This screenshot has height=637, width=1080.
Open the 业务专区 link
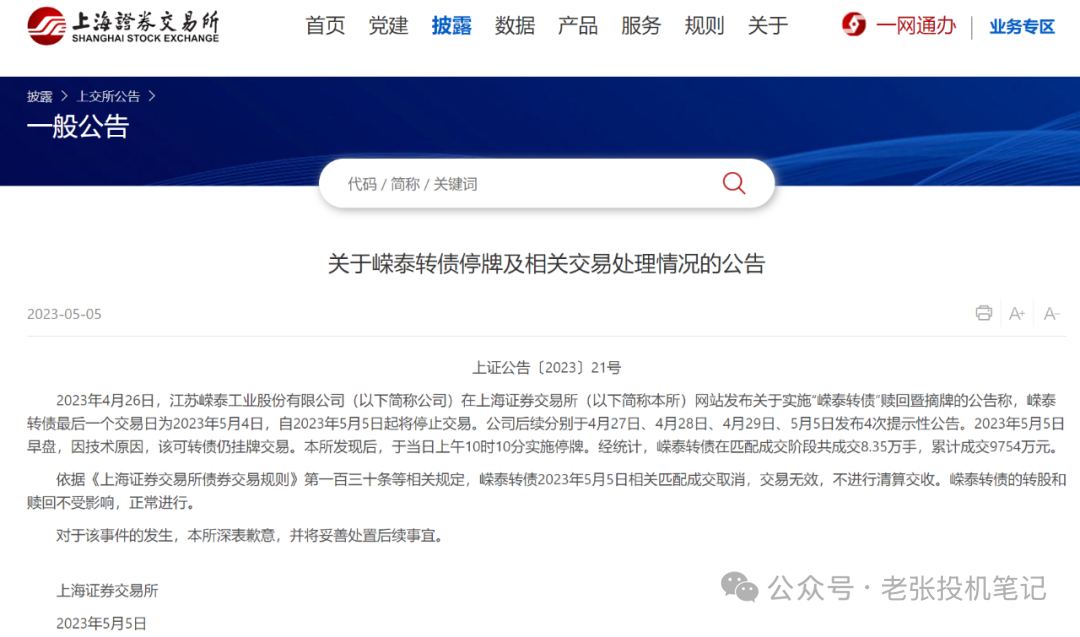tap(1022, 27)
